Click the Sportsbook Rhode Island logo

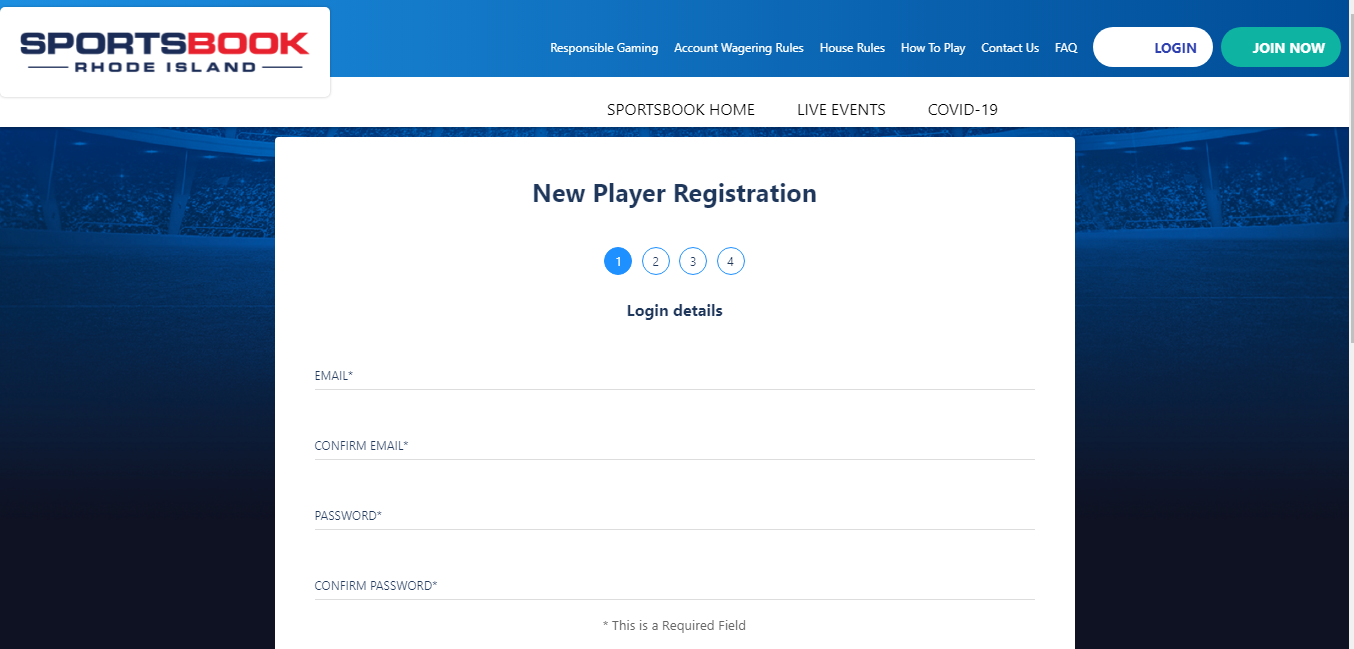[165, 52]
